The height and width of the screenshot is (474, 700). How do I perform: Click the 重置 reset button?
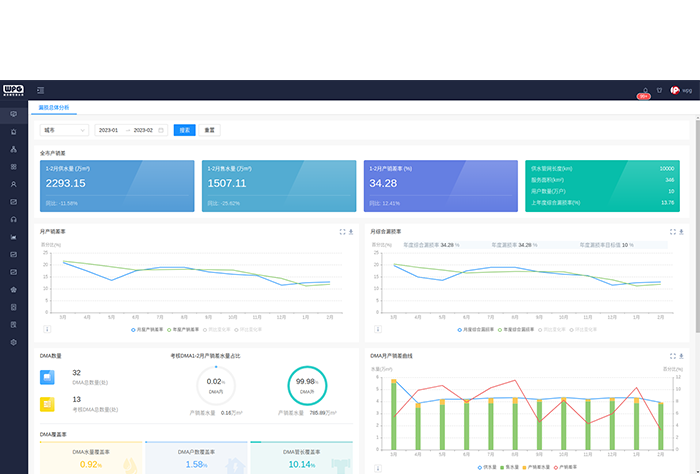pyautogui.click(x=209, y=130)
